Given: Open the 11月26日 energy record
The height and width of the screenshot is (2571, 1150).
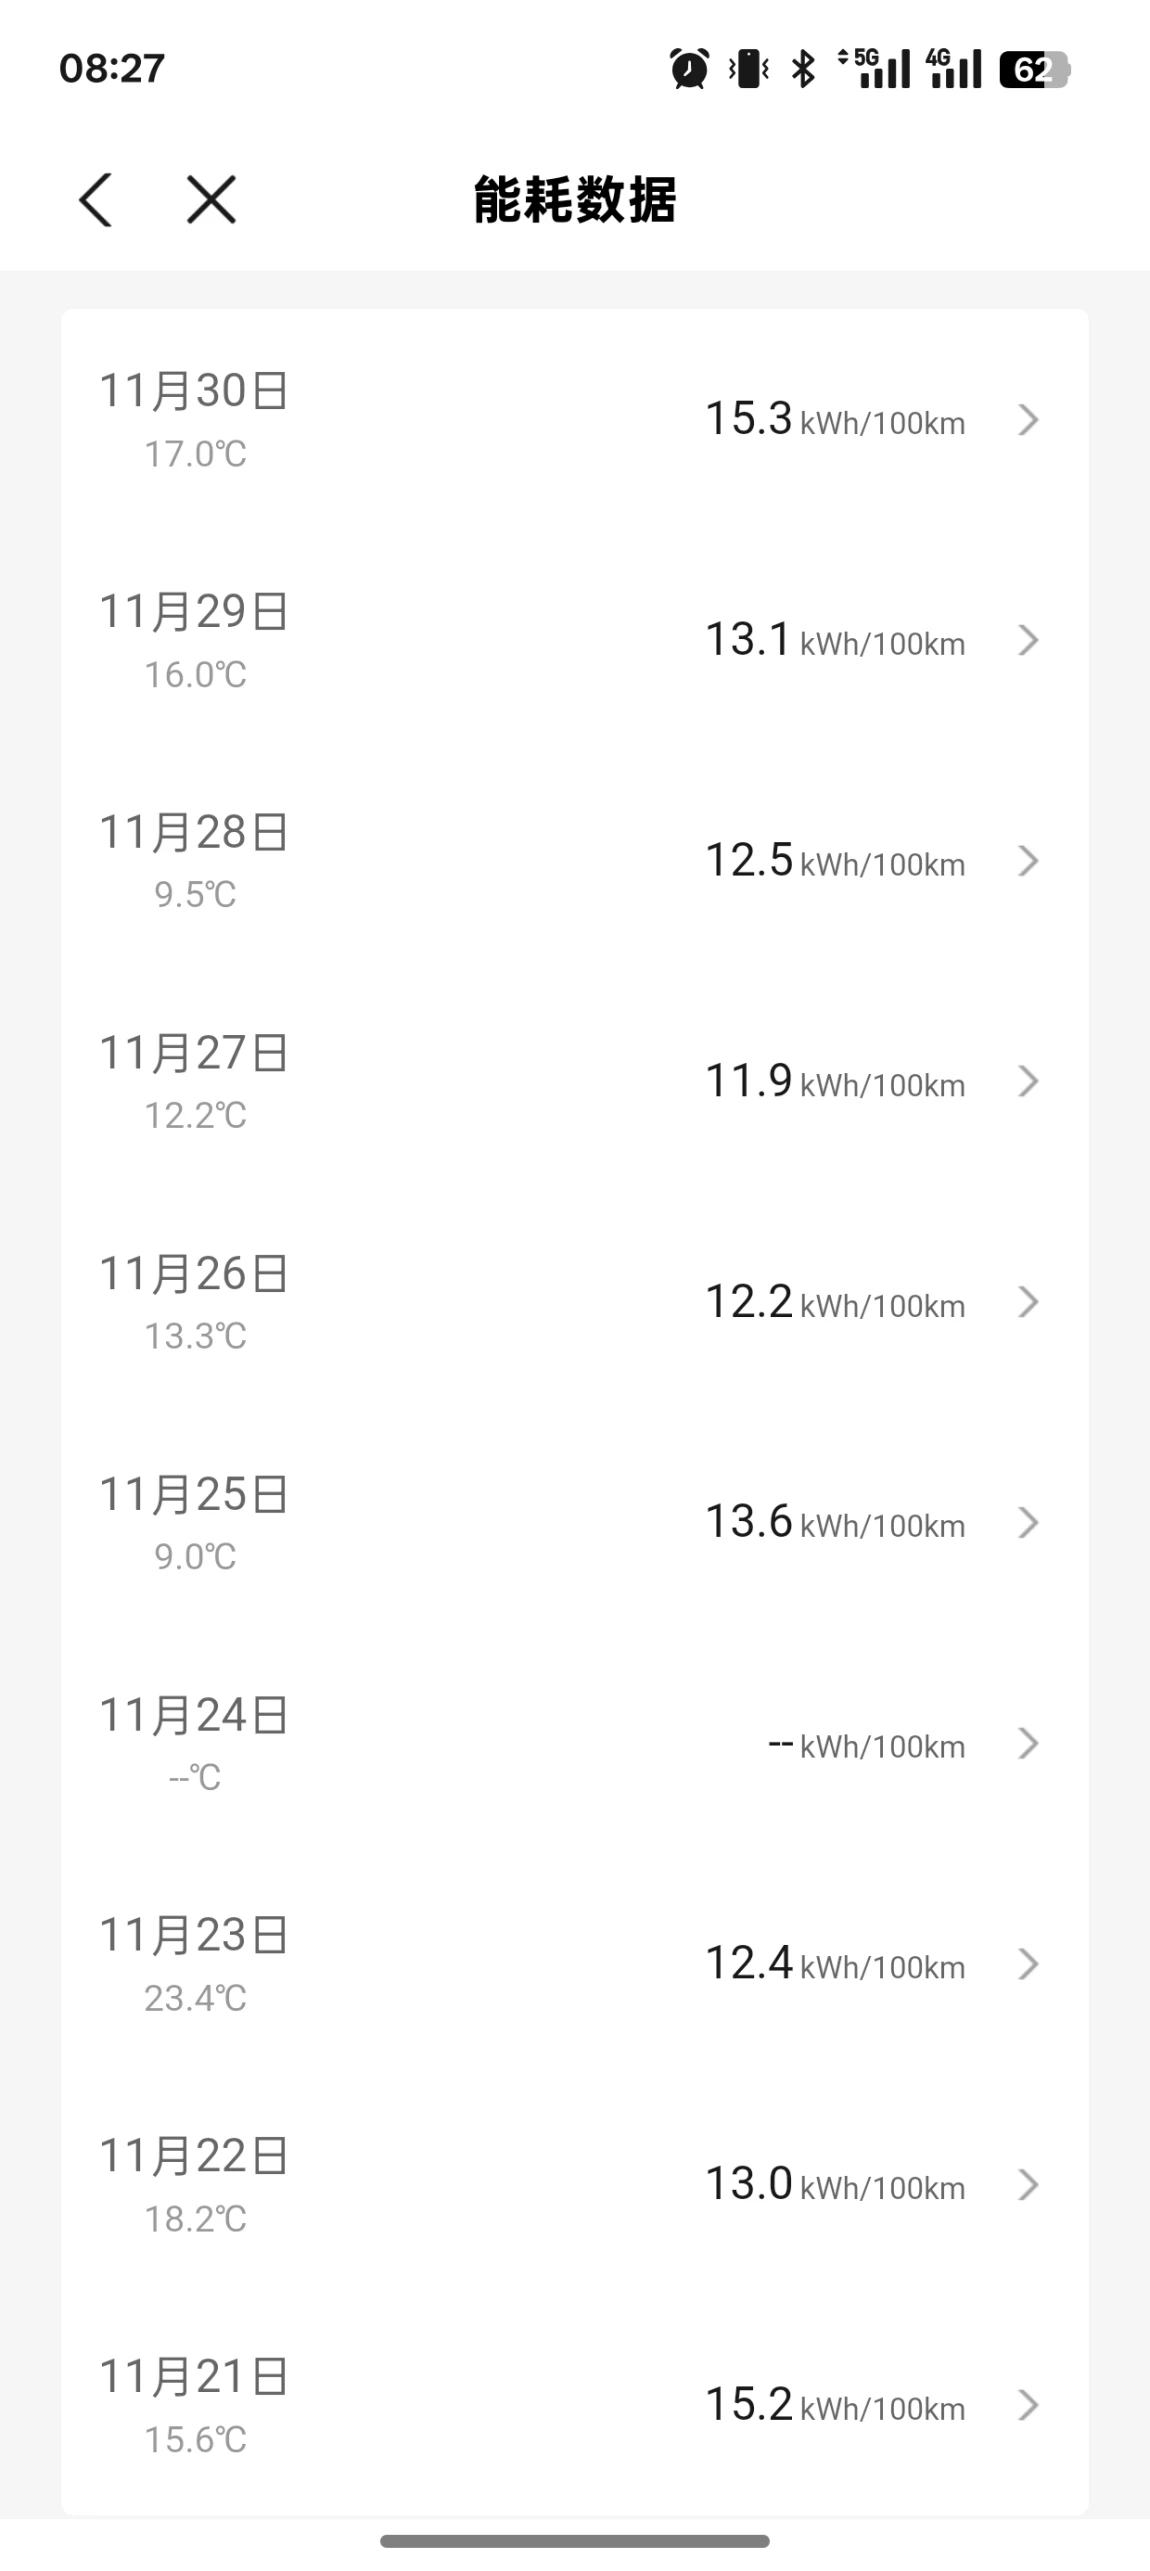Looking at the screenshot, I should [574, 1302].
